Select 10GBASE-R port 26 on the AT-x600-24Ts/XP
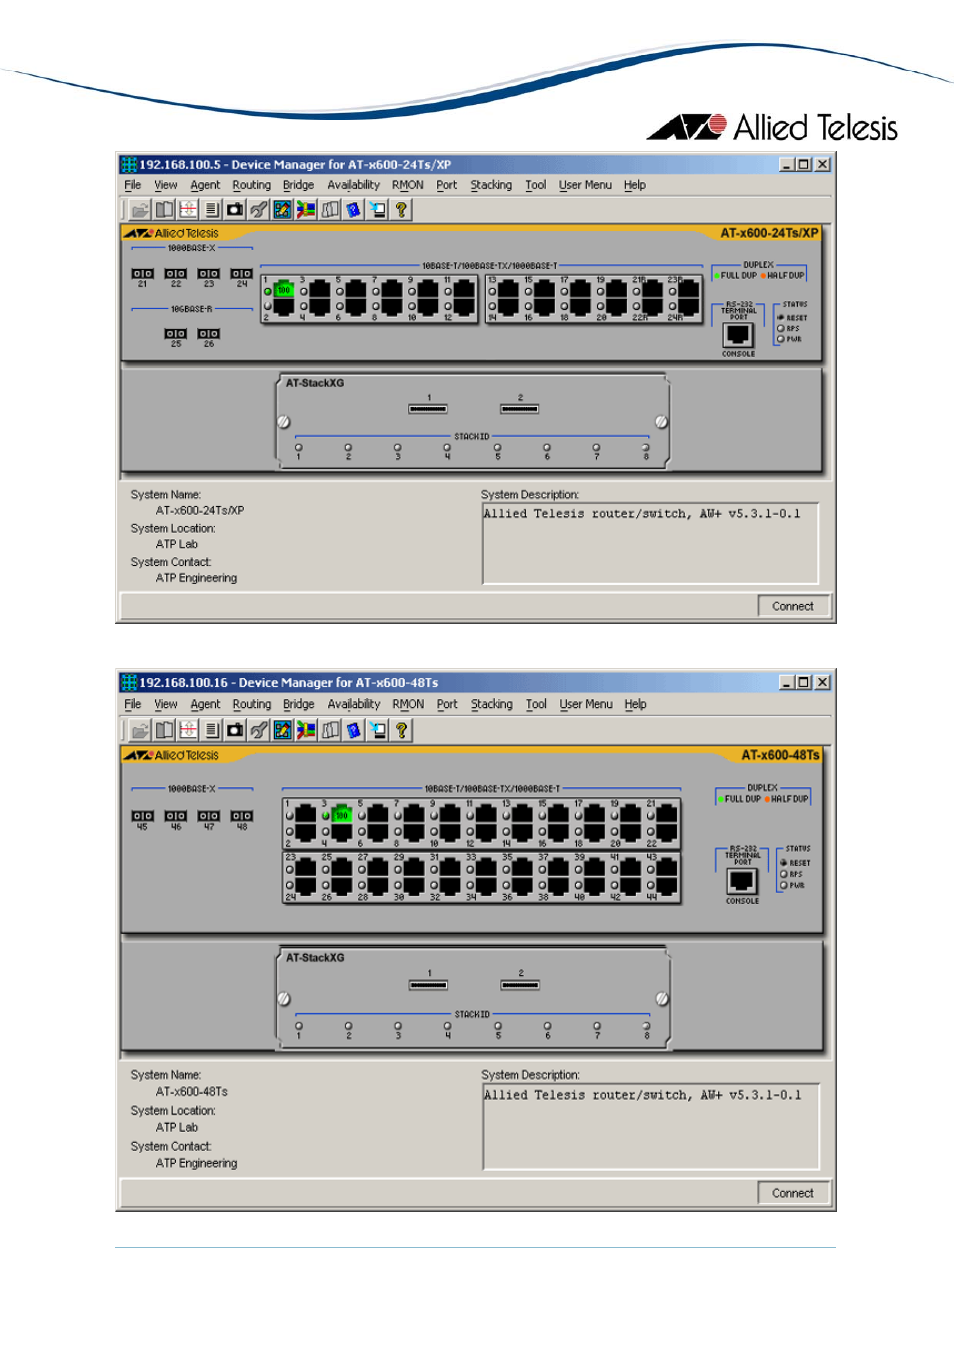Screen dimensions: 954x1350 (208, 334)
